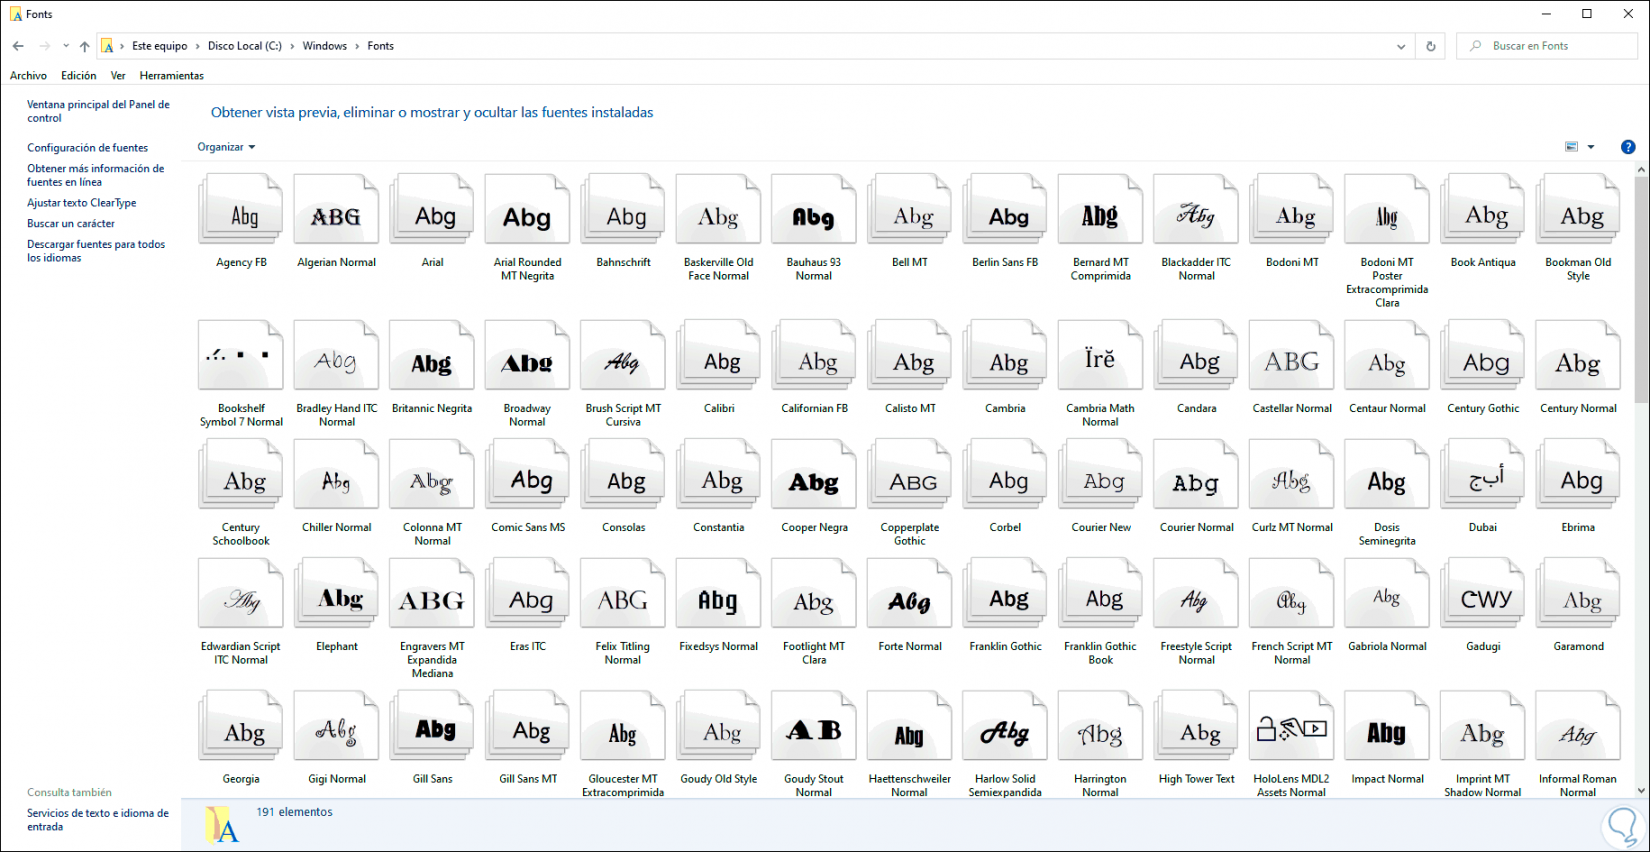Viewport: 1650px width, 852px height.
Task: Click the scrollbar down arrow
Action: pyautogui.click(x=1641, y=791)
